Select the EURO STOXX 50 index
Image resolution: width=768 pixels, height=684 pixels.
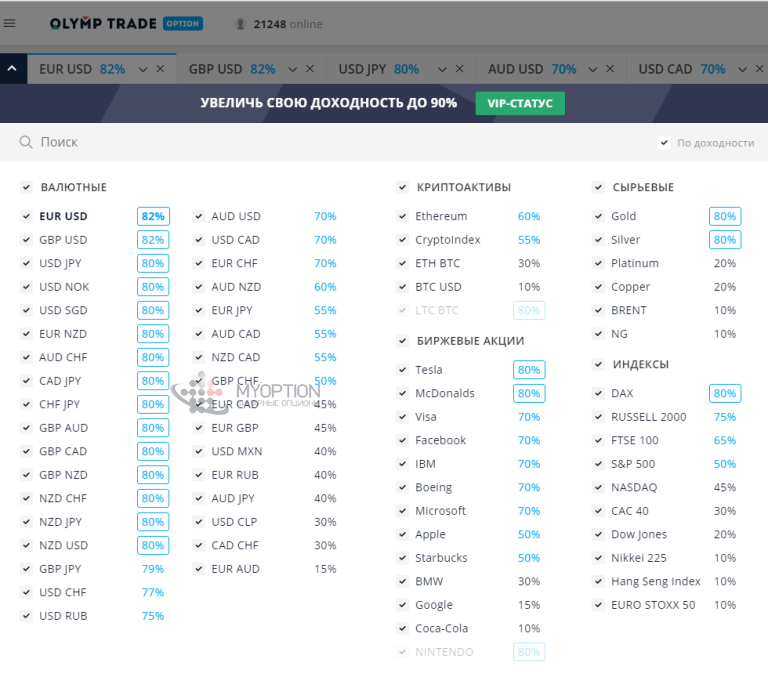(653, 605)
